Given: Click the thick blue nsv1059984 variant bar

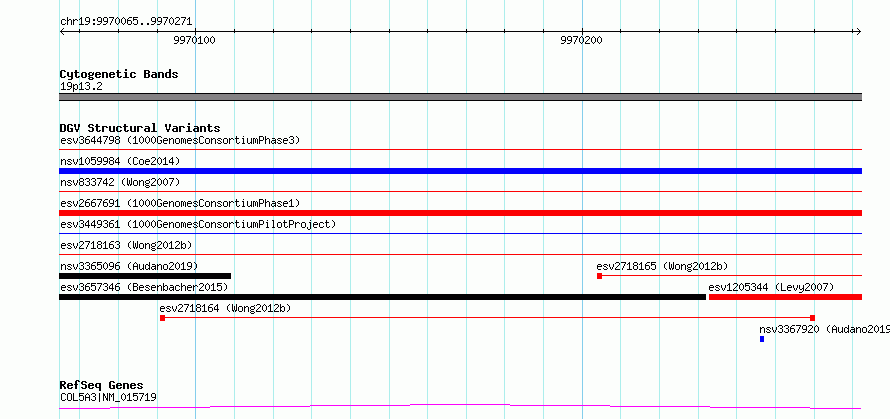Looking at the screenshot, I should (460, 171).
